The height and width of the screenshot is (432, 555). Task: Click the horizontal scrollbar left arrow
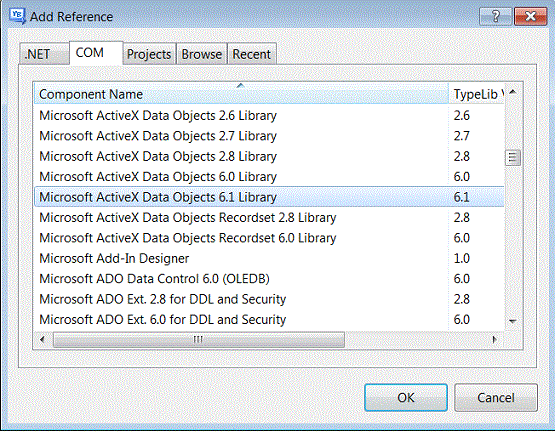coord(42,340)
